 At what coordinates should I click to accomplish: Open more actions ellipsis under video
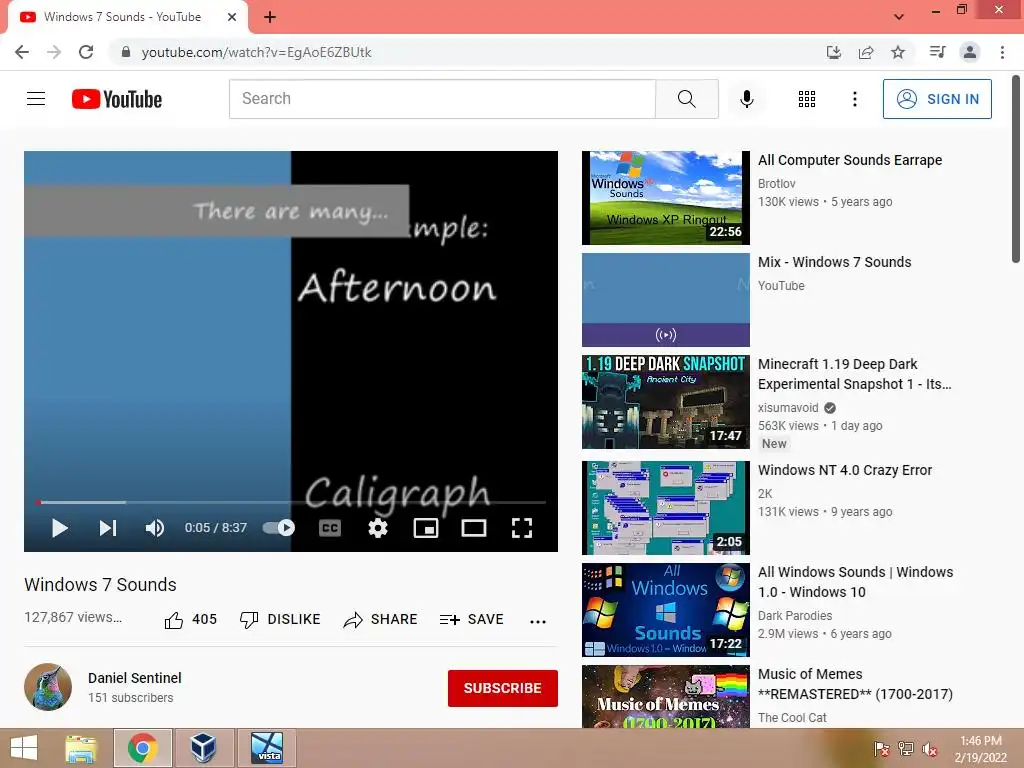(x=537, y=620)
